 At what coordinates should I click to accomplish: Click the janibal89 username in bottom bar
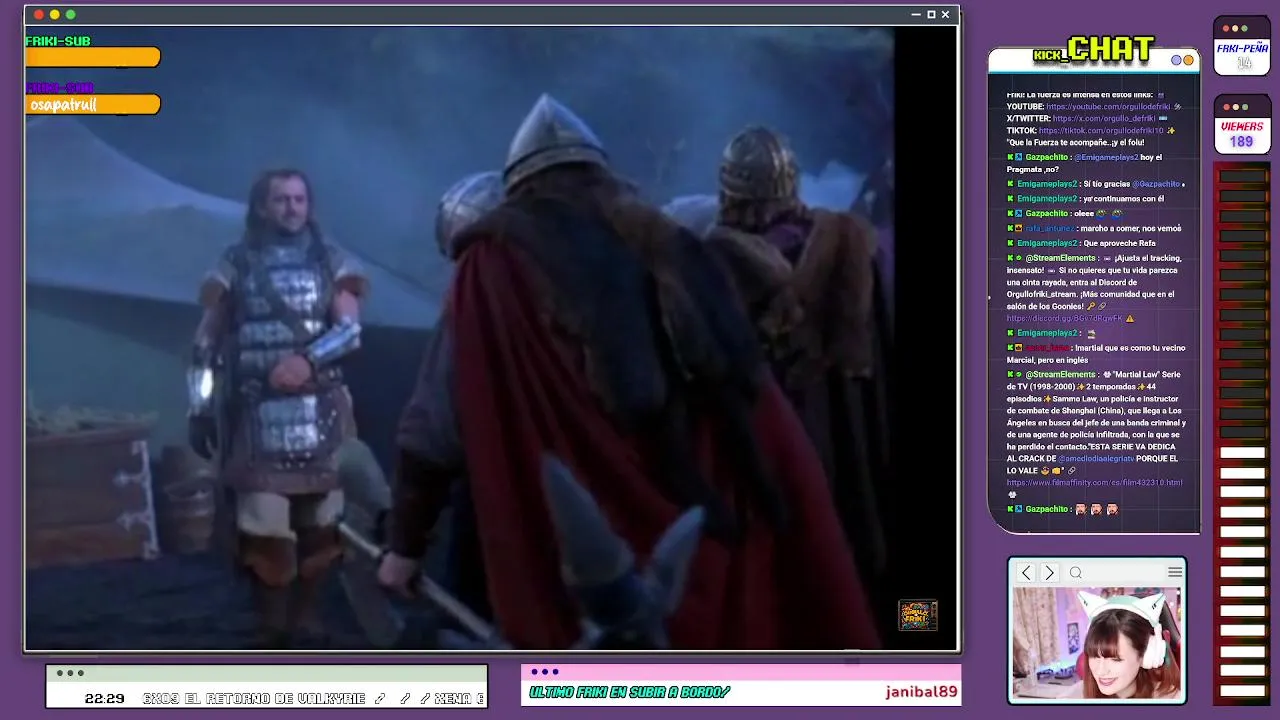coord(921,692)
